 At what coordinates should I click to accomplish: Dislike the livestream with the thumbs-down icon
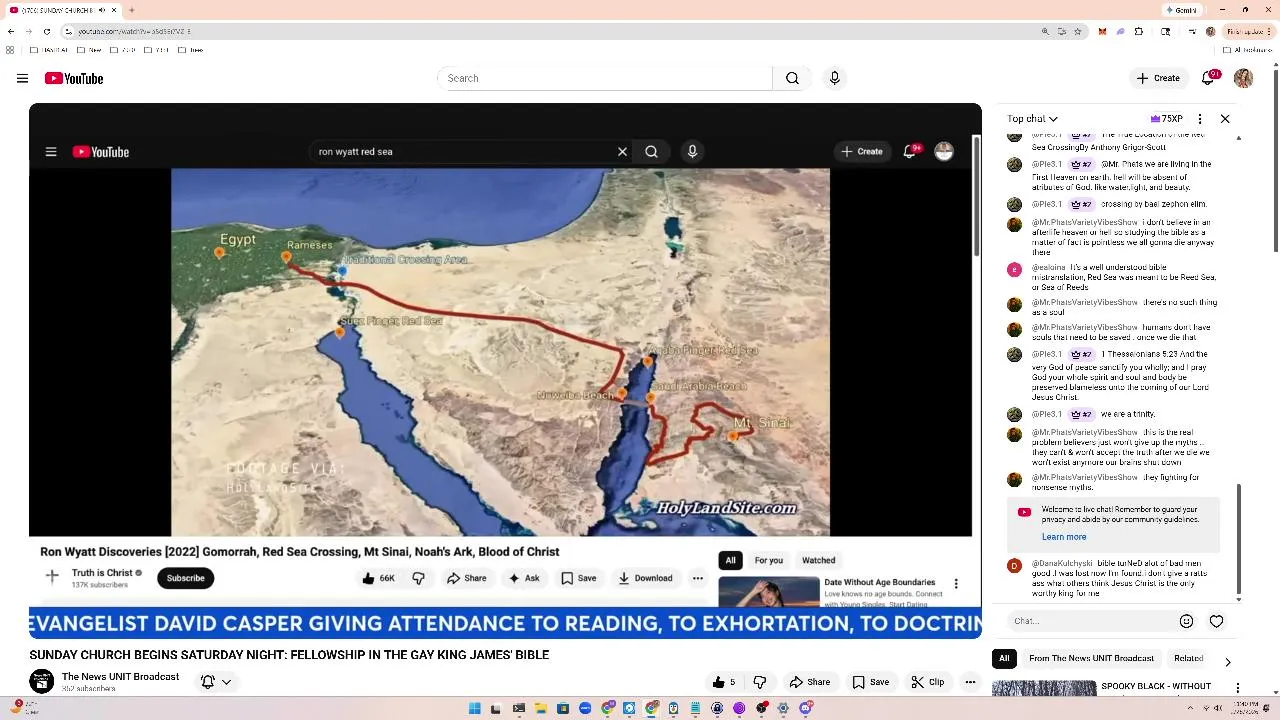(x=760, y=682)
